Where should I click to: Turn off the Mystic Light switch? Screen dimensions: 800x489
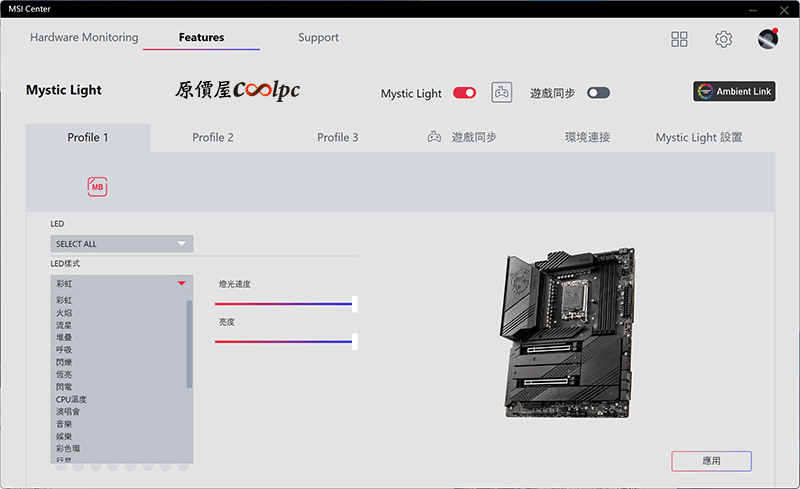pyautogui.click(x=464, y=93)
